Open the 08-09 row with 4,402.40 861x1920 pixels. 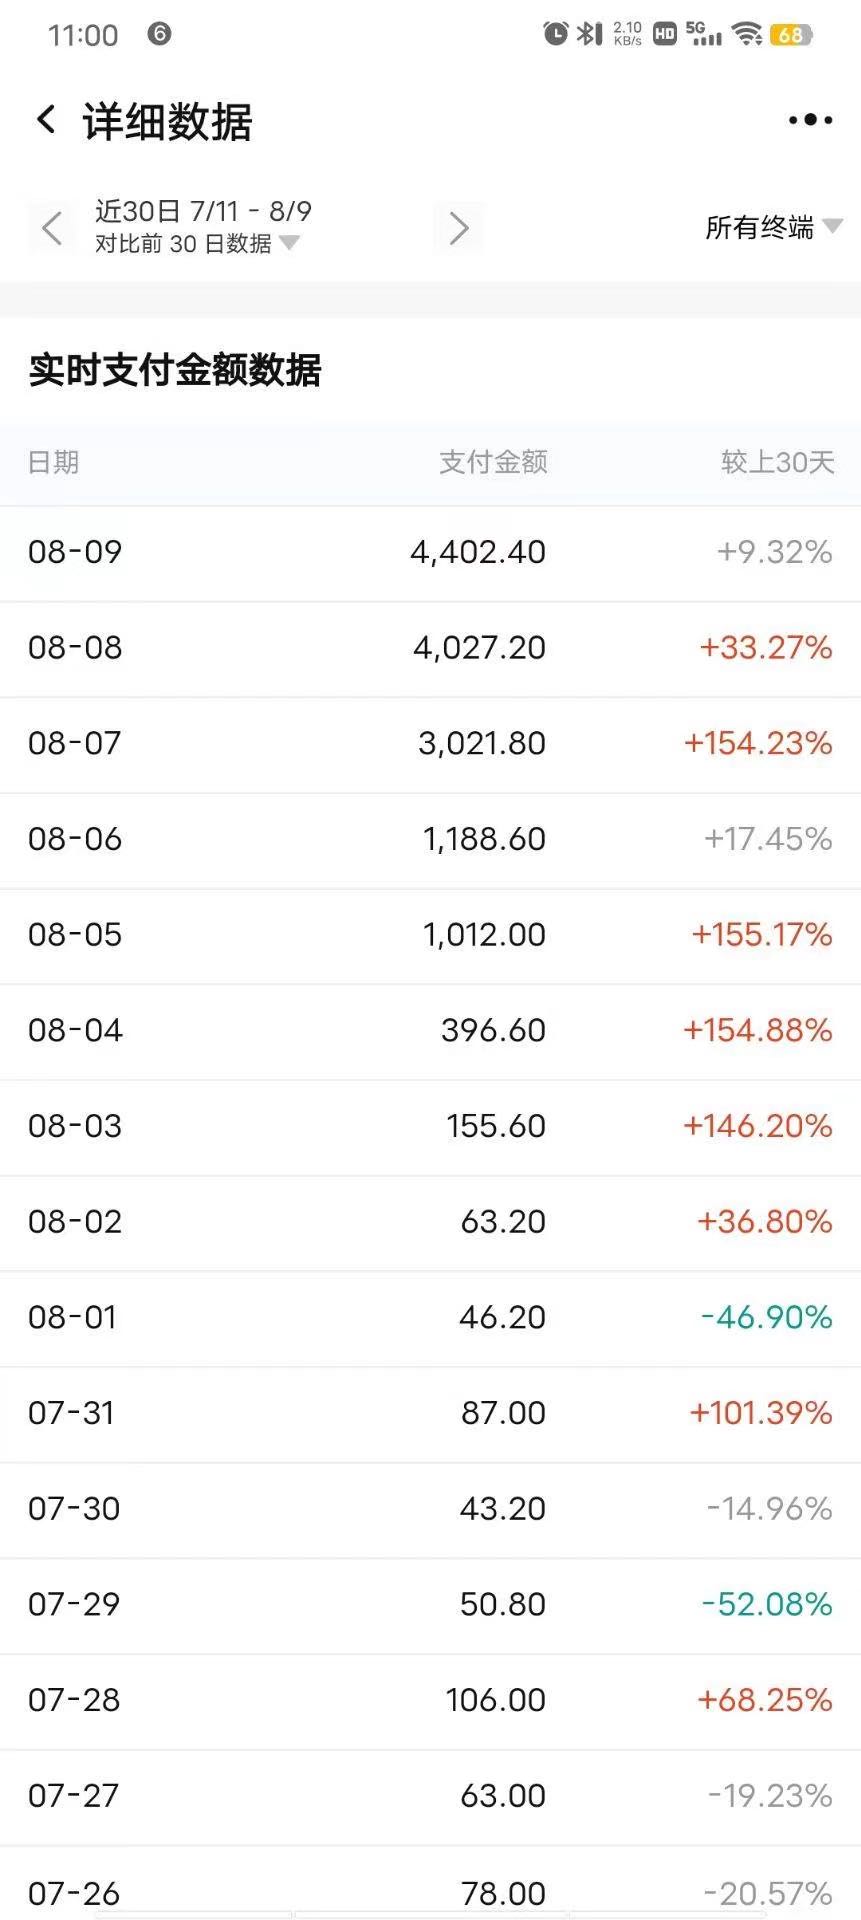pyautogui.click(x=430, y=552)
